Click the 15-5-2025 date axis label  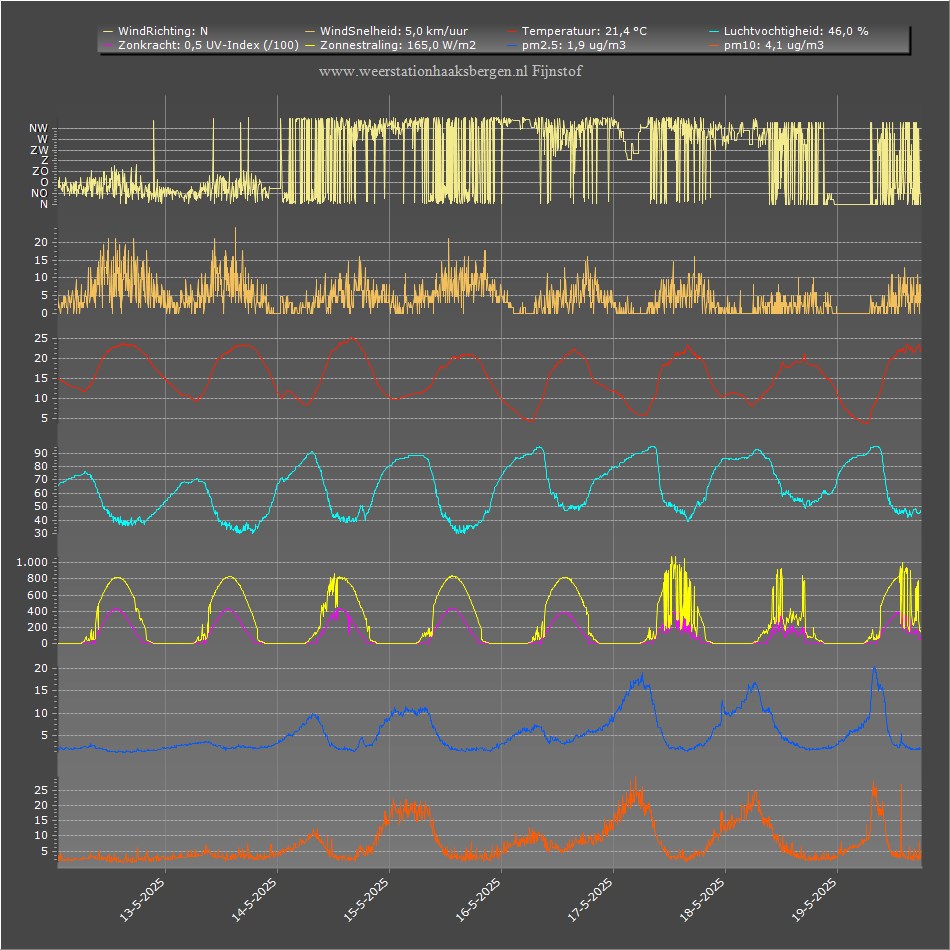pos(367,900)
